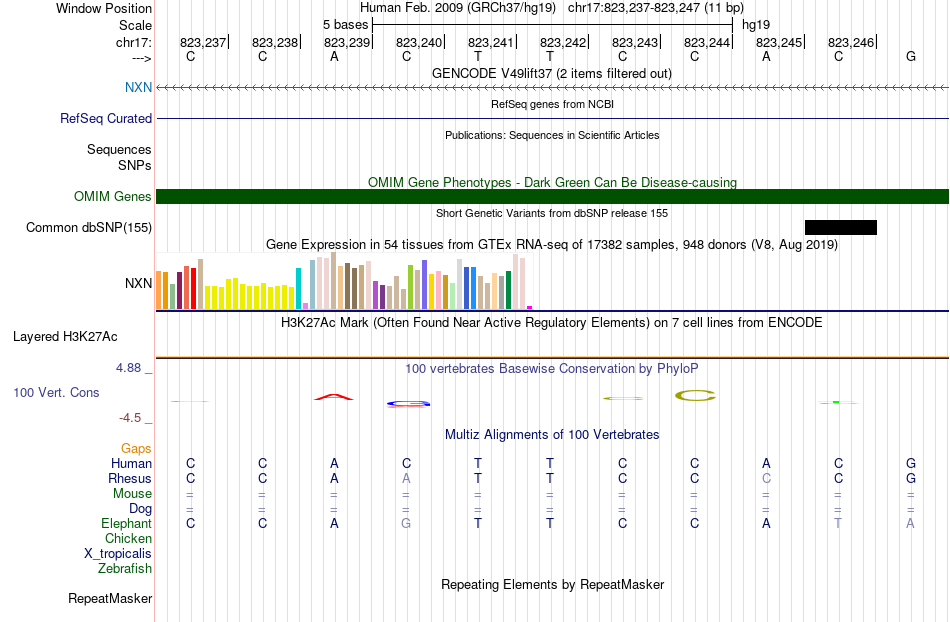Click 100 vertebrates Basewise Conservation by PhyloP title

(x=552, y=368)
